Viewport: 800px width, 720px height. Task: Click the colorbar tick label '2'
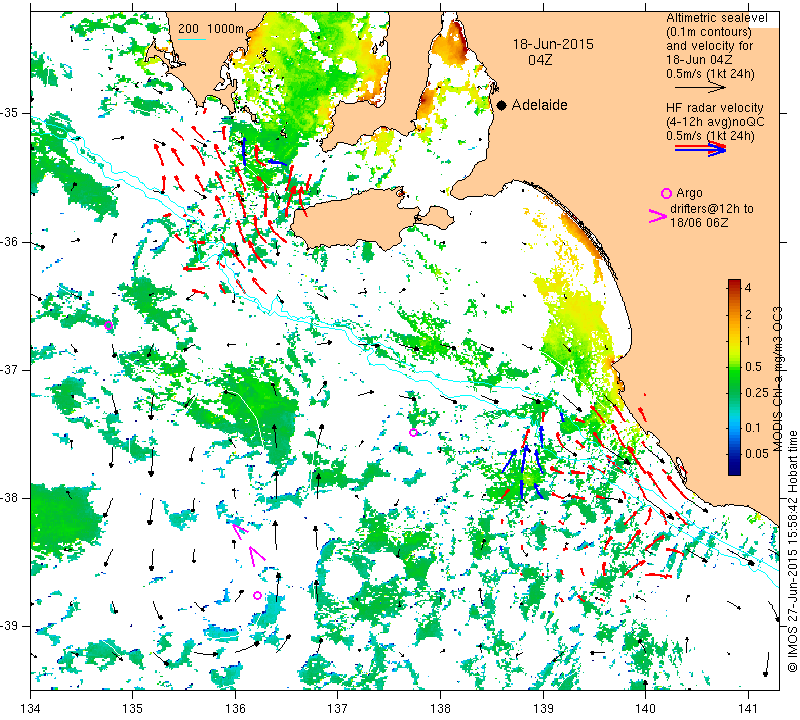point(748,314)
